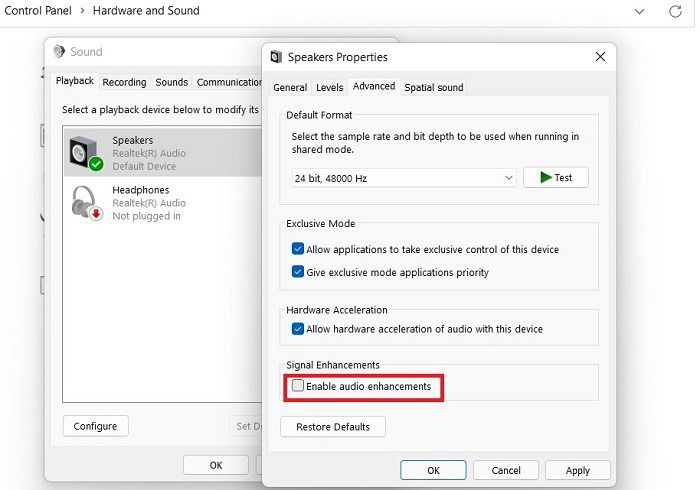This screenshot has height=490, width=700.
Task: Disable hardware acceleration of audio checkbox
Action: point(297,328)
